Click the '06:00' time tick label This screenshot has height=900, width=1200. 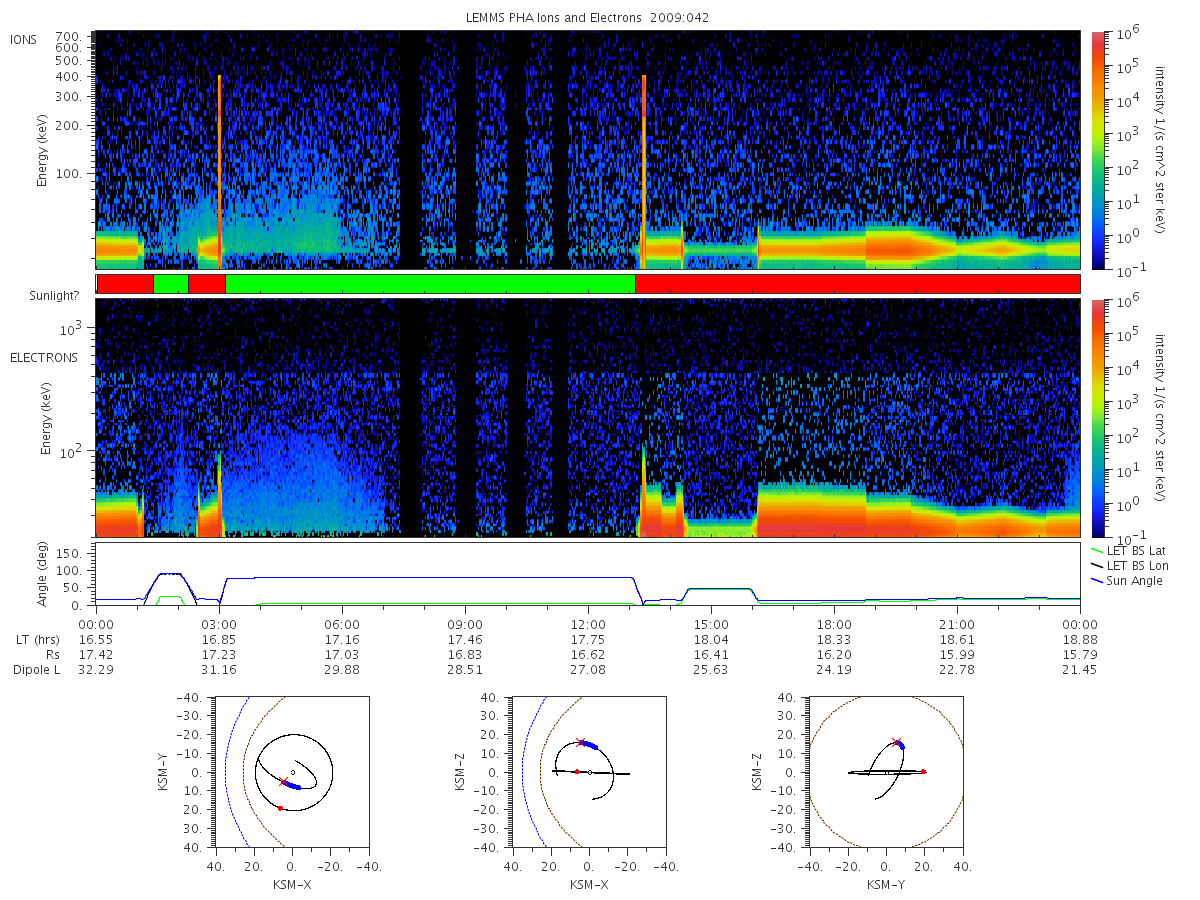click(x=342, y=623)
